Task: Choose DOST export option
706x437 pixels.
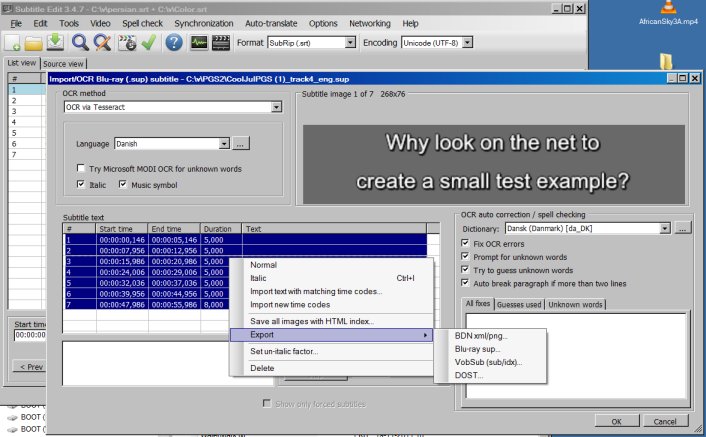Action: (x=491, y=375)
